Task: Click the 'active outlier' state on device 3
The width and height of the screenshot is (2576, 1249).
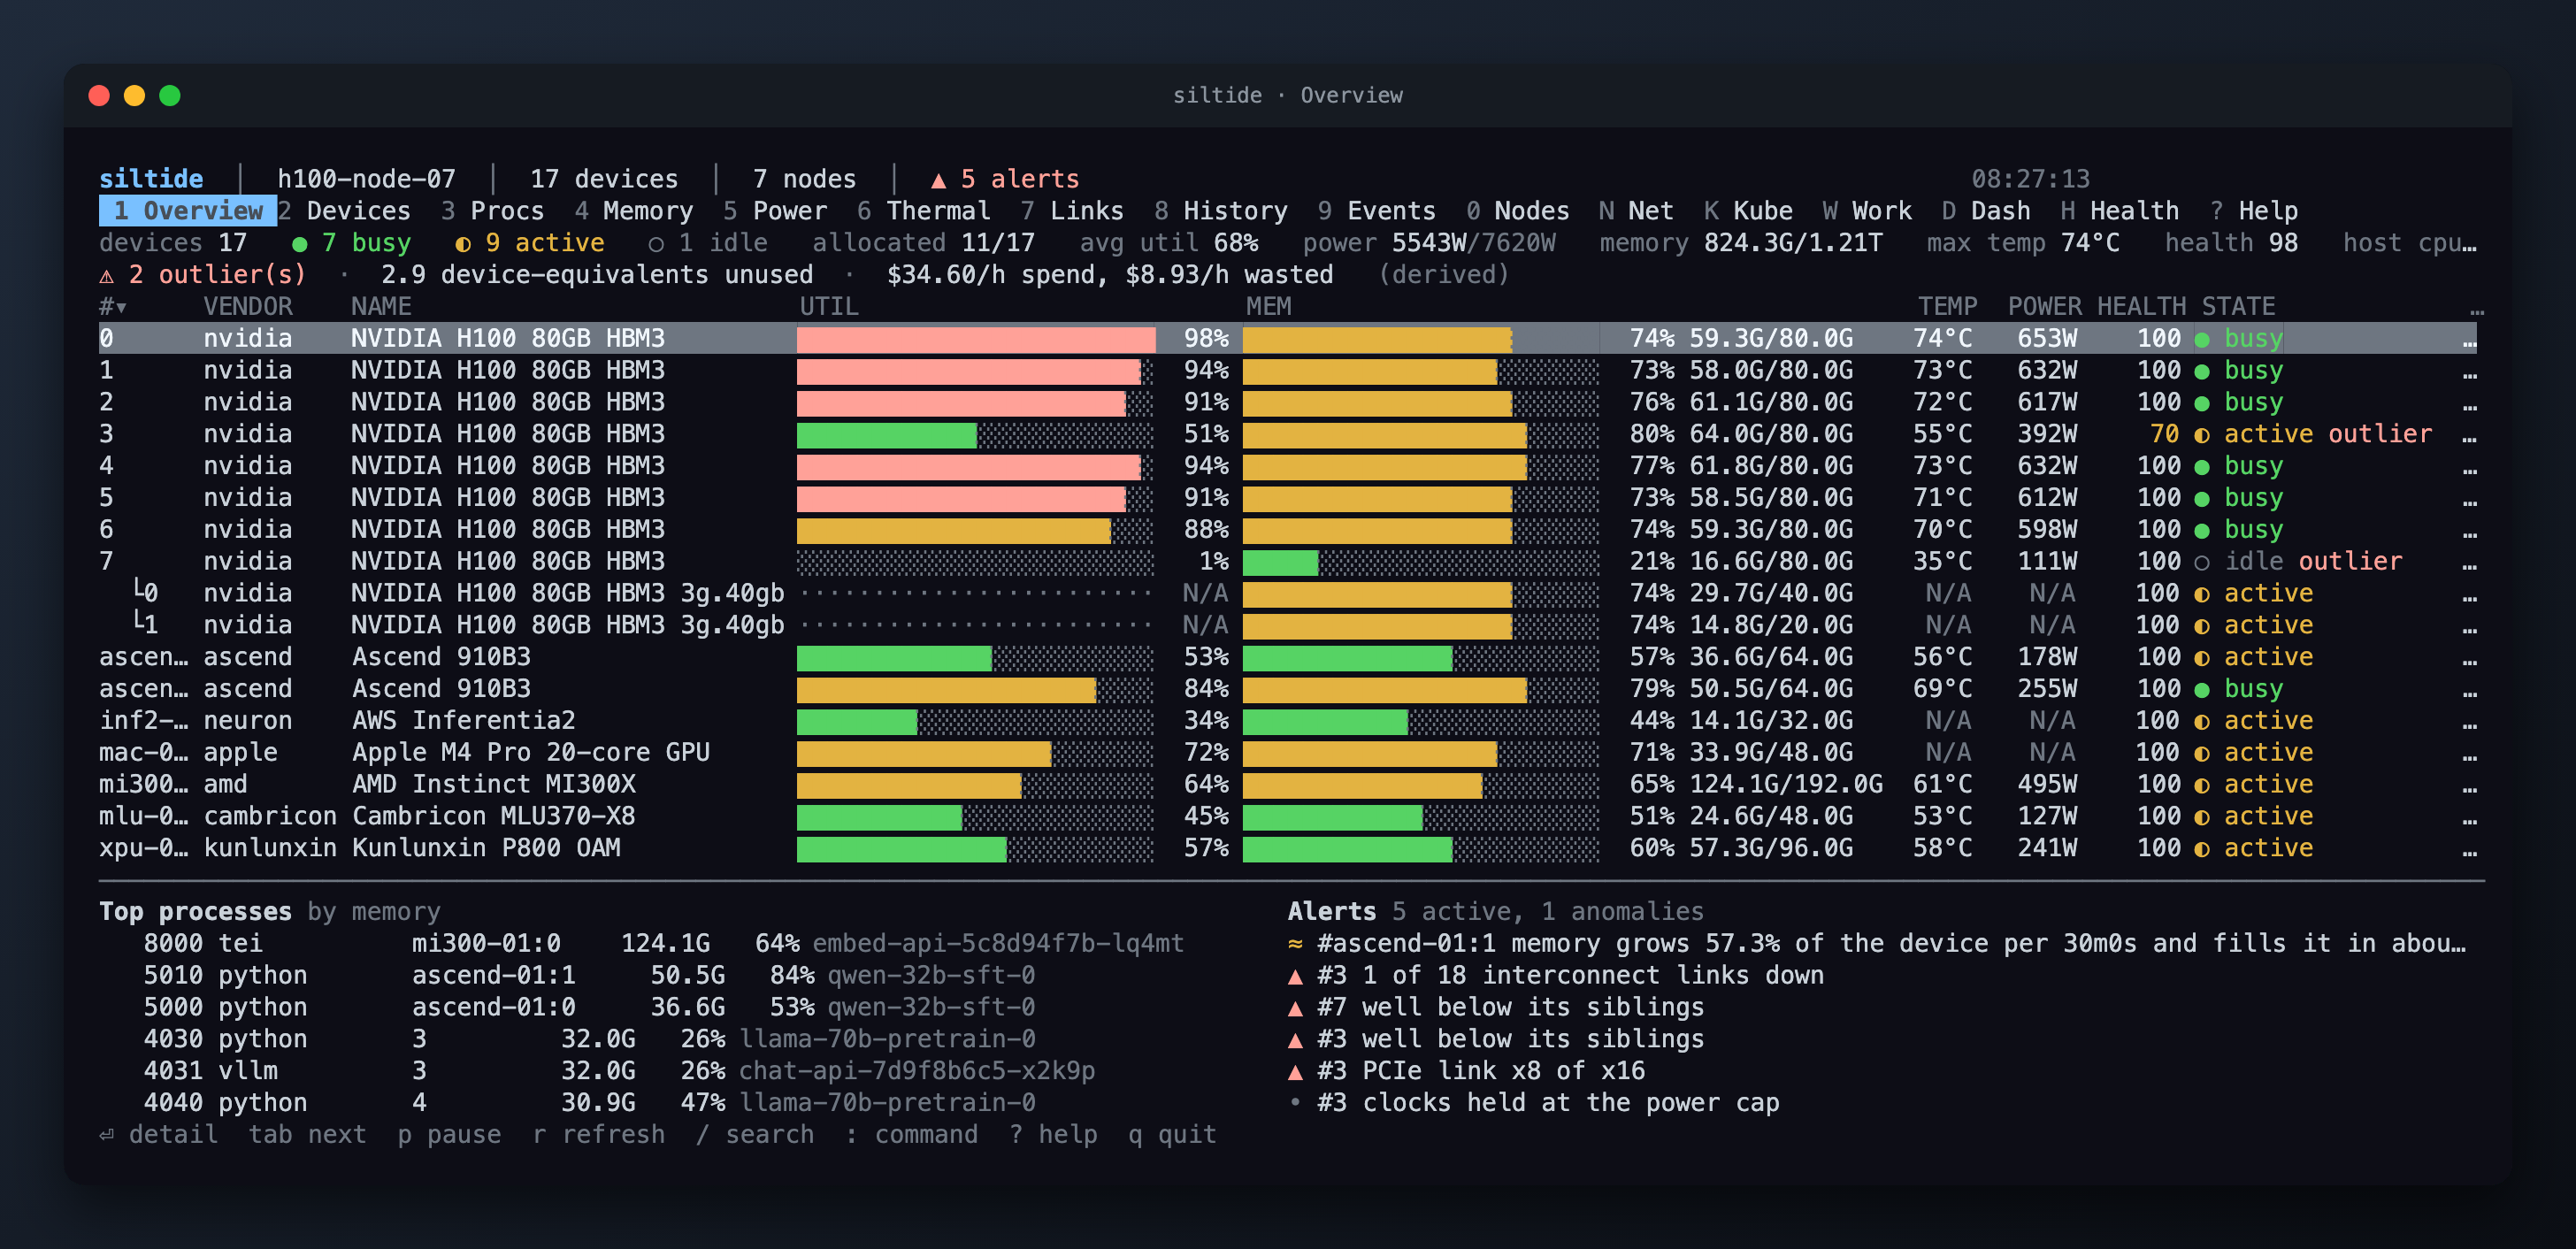Action: (2328, 435)
